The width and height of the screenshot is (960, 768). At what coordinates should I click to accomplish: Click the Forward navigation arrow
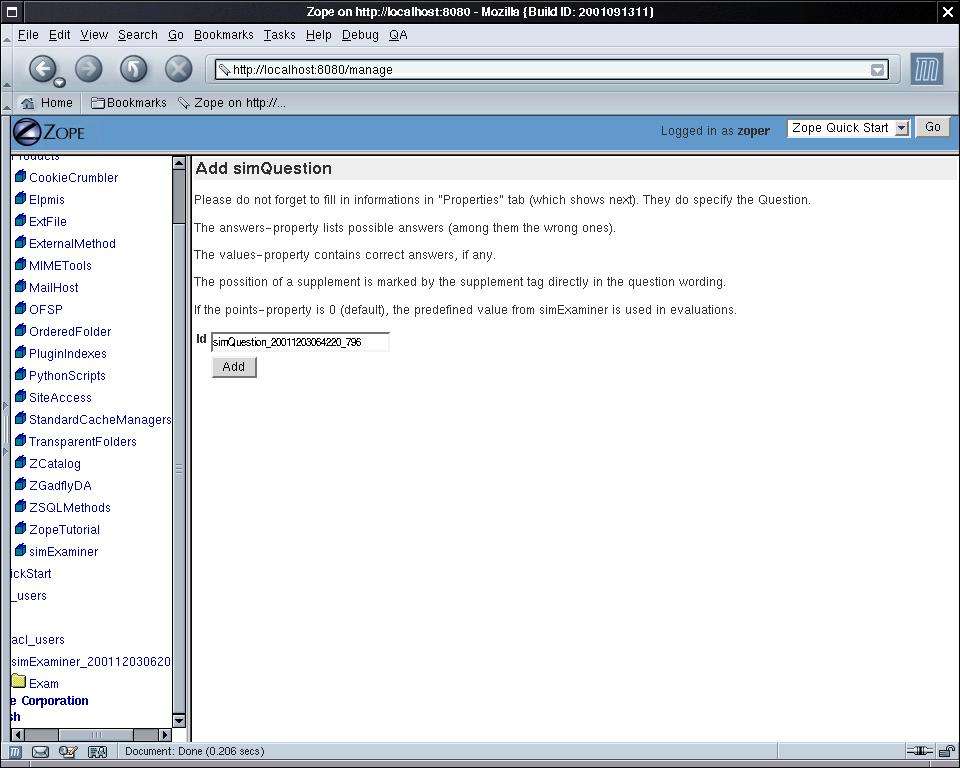89,68
